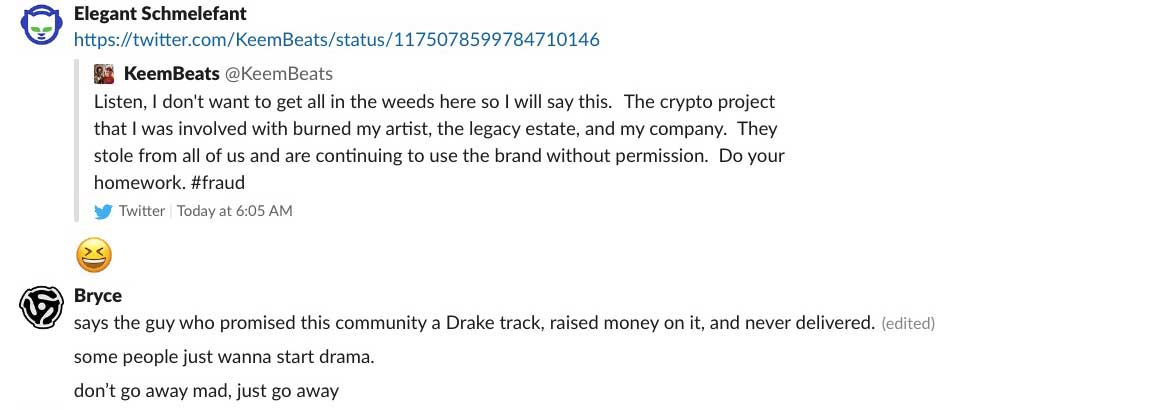Image resolution: width=1153 pixels, height=410 pixels.
Task: Click the Bryce username
Action: (98, 295)
